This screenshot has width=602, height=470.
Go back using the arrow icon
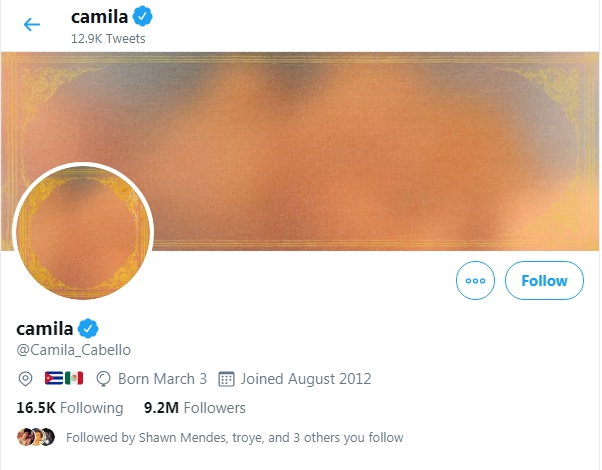pyautogui.click(x=32, y=25)
